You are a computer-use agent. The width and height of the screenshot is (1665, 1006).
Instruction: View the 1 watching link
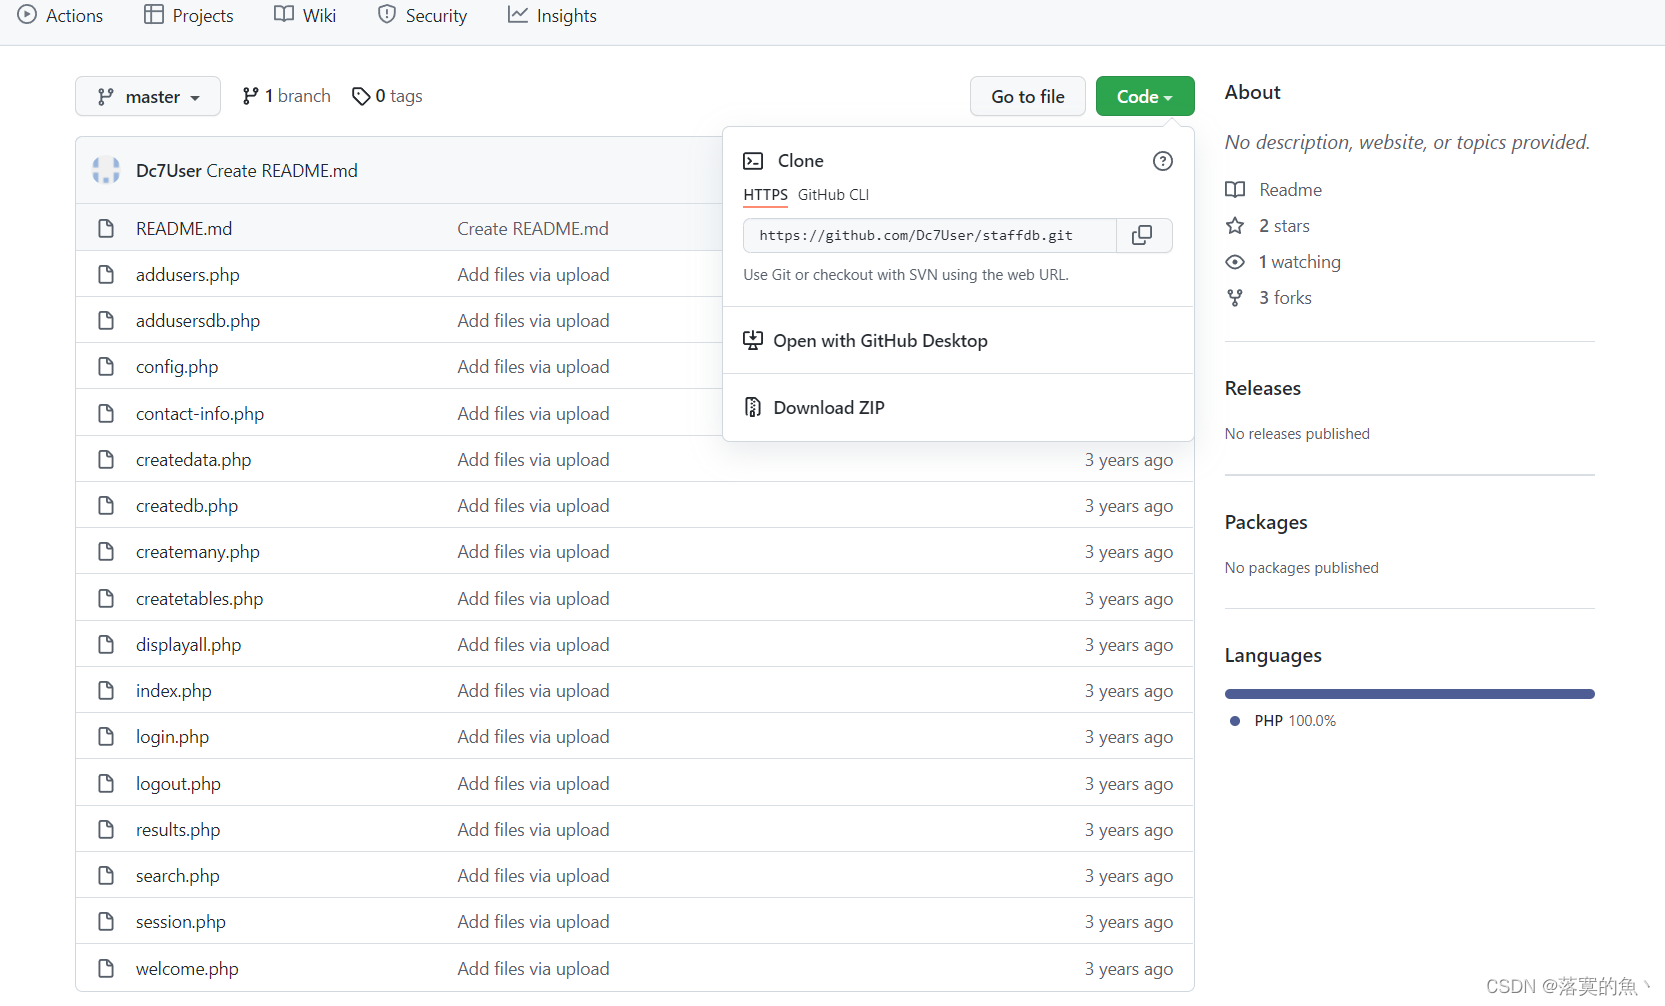pos(1284,262)
